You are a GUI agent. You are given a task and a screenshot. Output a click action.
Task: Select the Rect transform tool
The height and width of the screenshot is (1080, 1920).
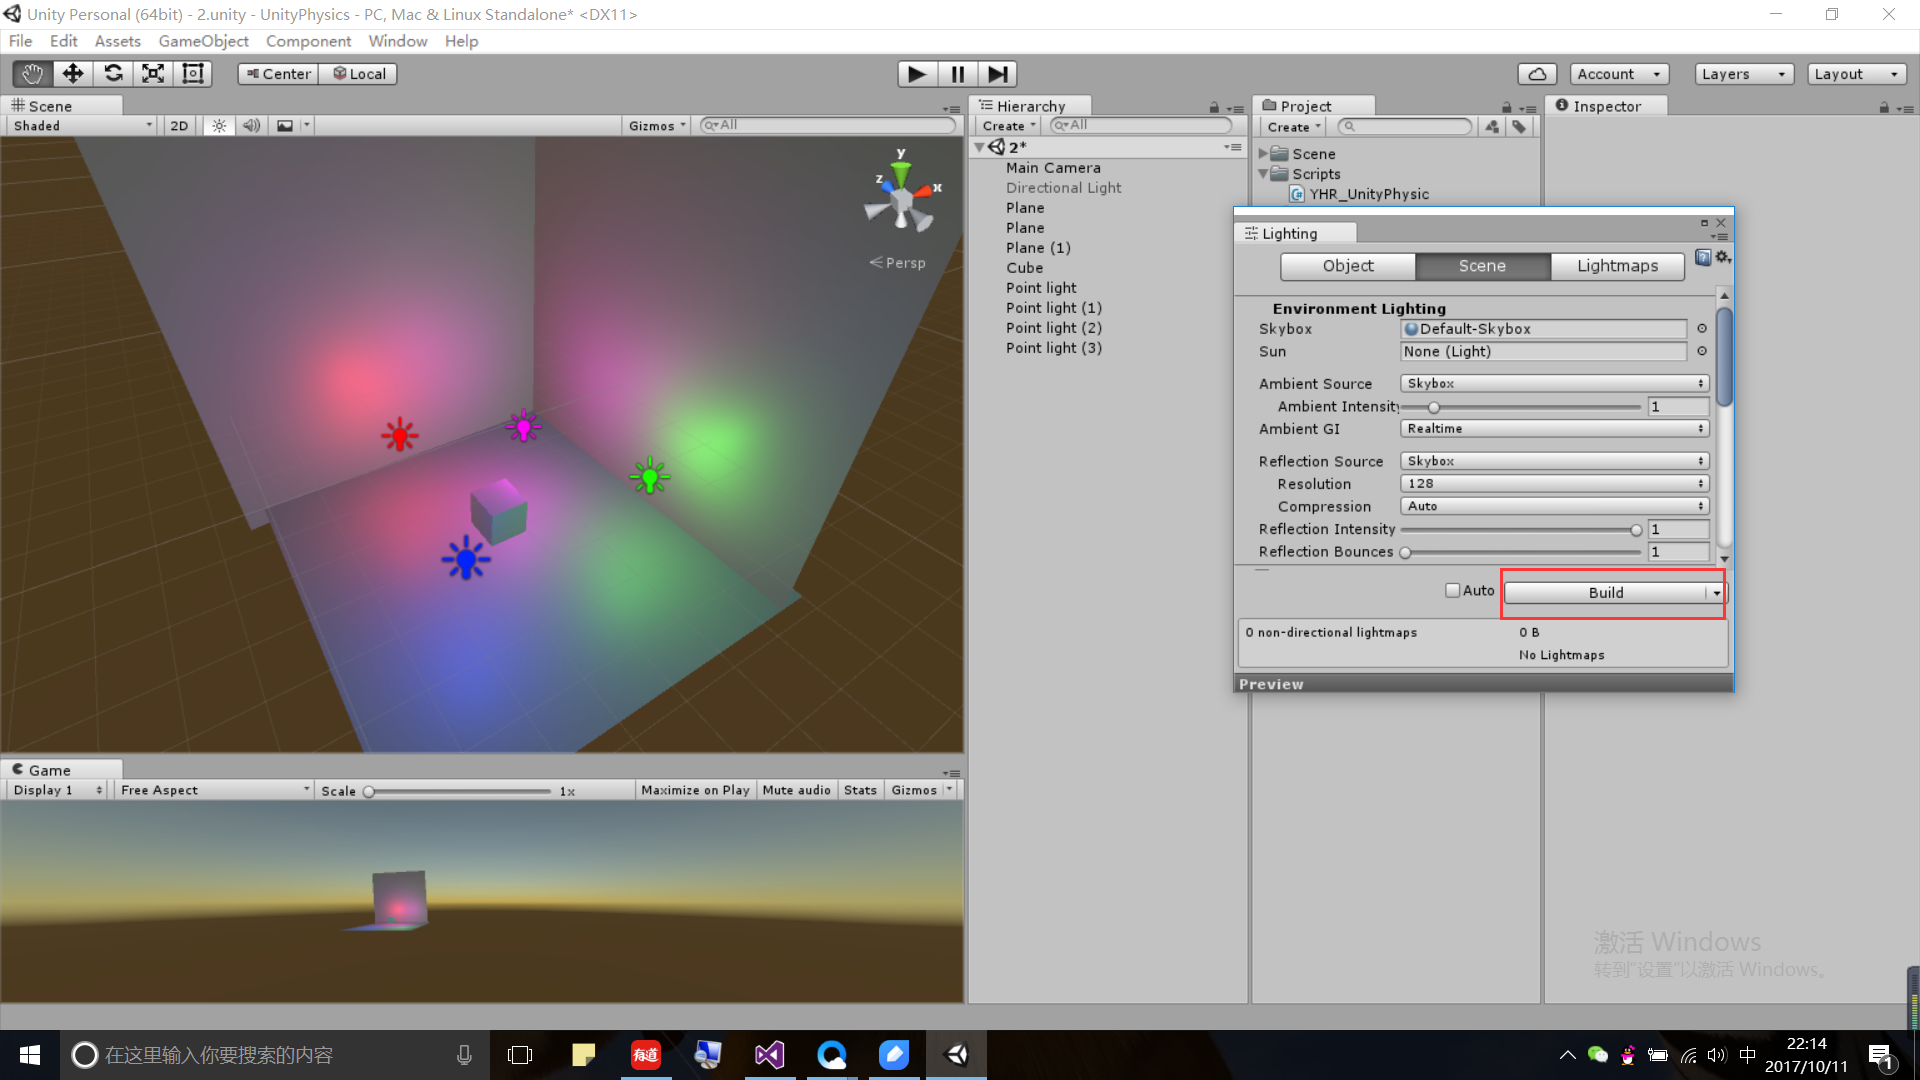point(193,74)
